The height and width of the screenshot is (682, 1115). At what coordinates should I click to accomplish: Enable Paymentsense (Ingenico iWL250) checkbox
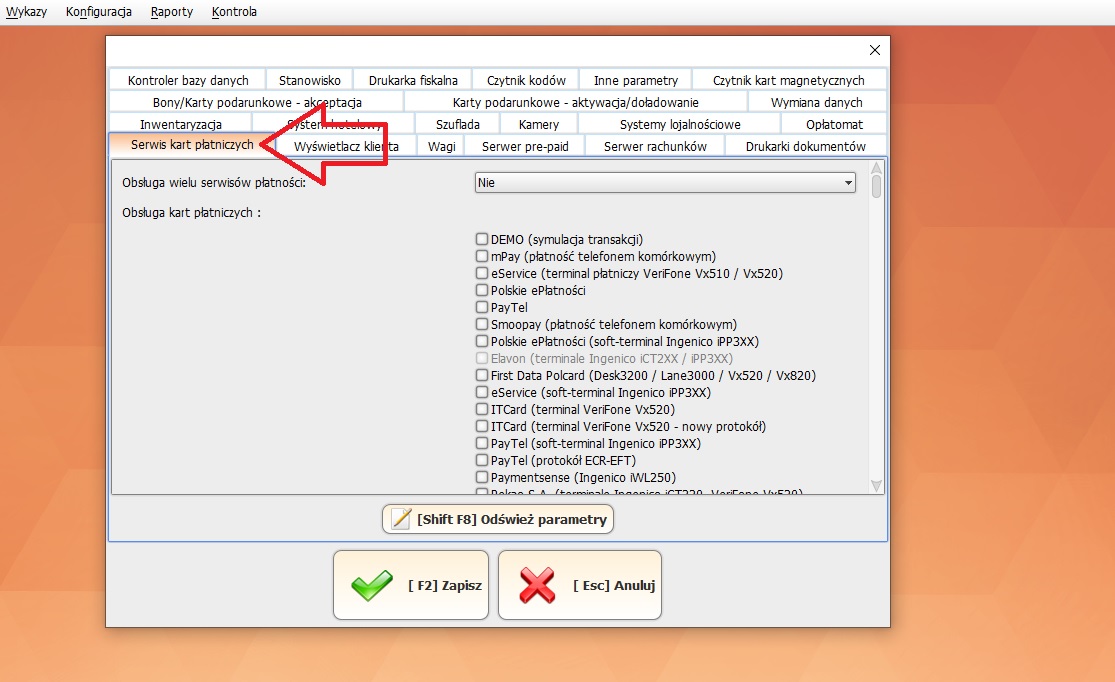pyautogui.click(x=482, y=478)
